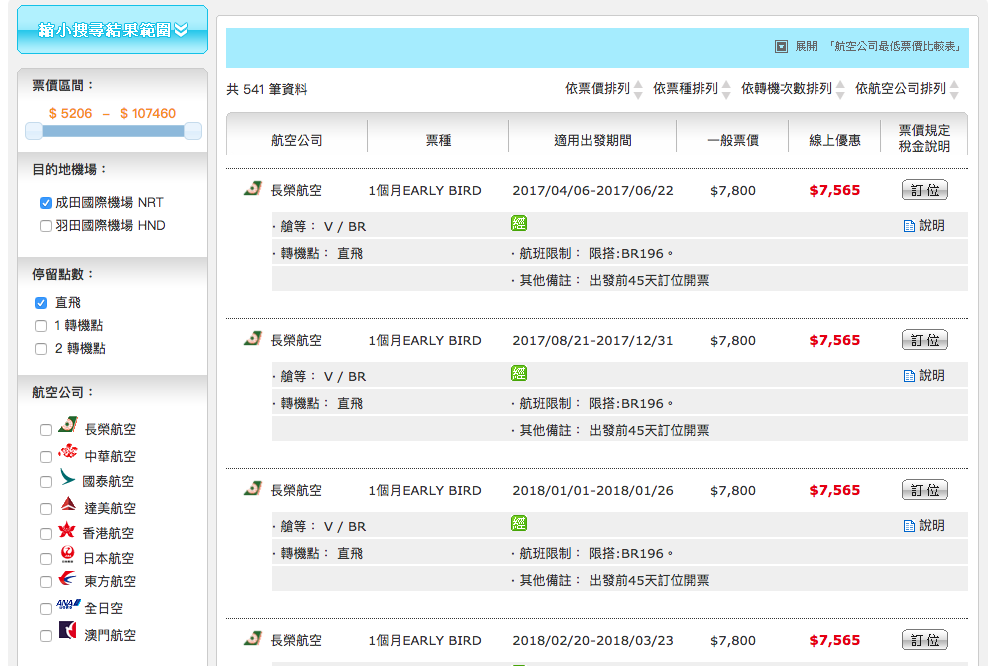Click the EVA Air logo in sidebar filter
This screenshot has height=666, width=1005.
68,426
